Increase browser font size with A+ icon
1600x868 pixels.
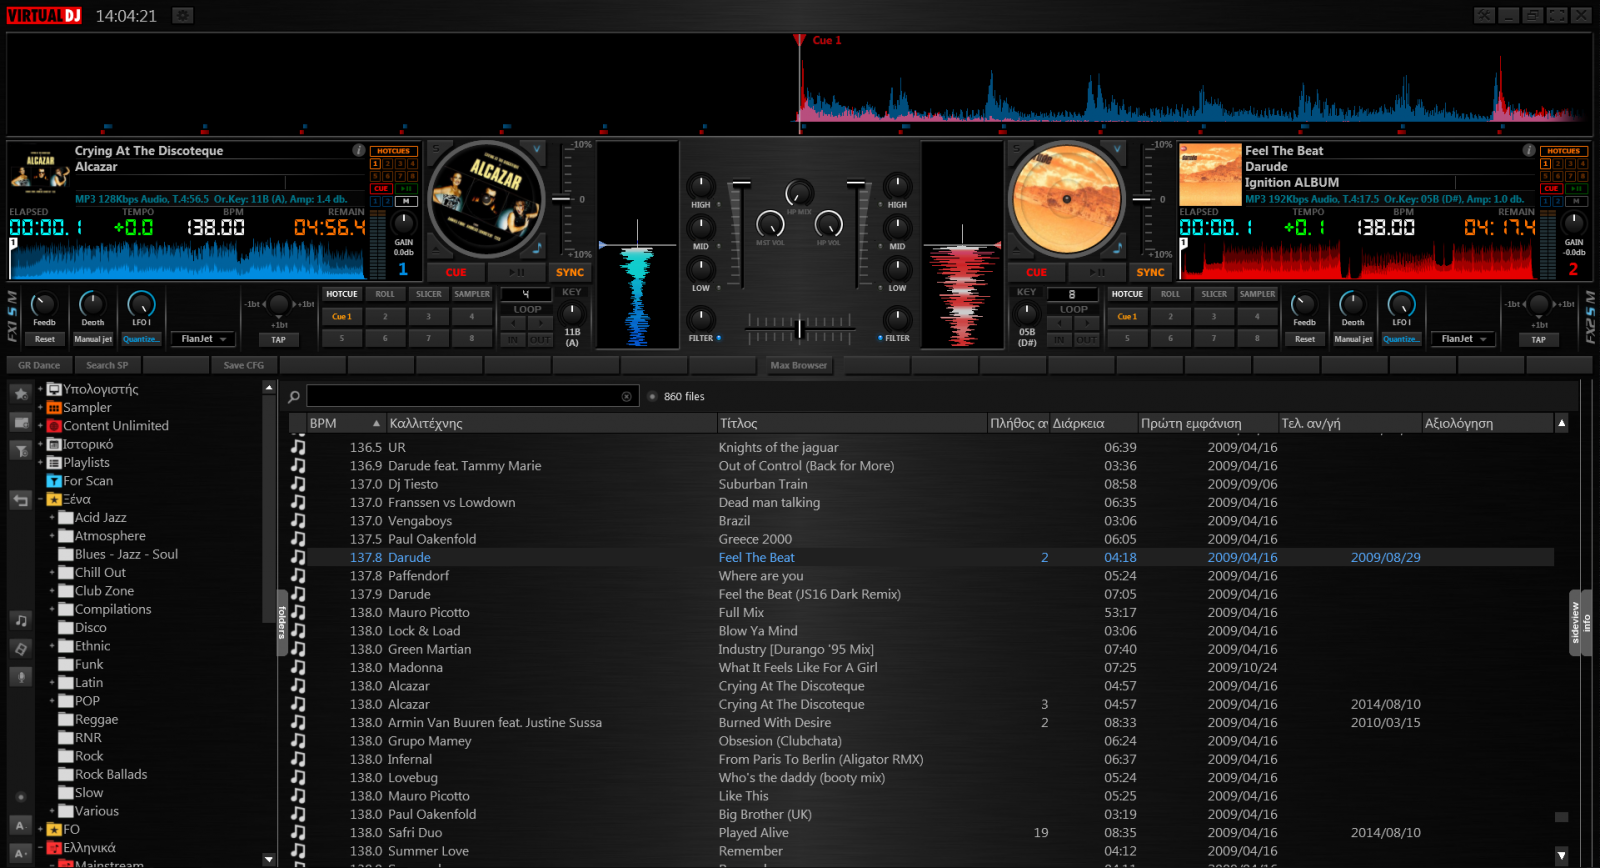[x=20, y=853]
